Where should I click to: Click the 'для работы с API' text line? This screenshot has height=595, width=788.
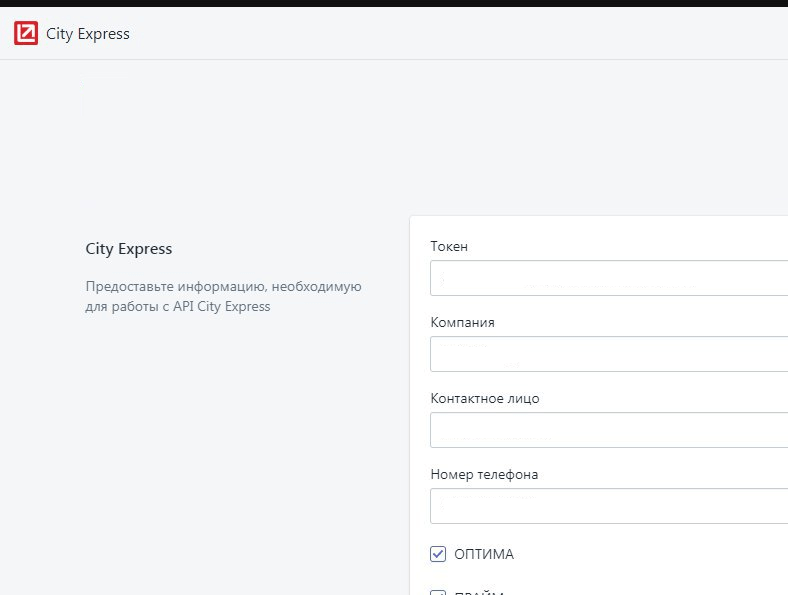pos(178,307)
